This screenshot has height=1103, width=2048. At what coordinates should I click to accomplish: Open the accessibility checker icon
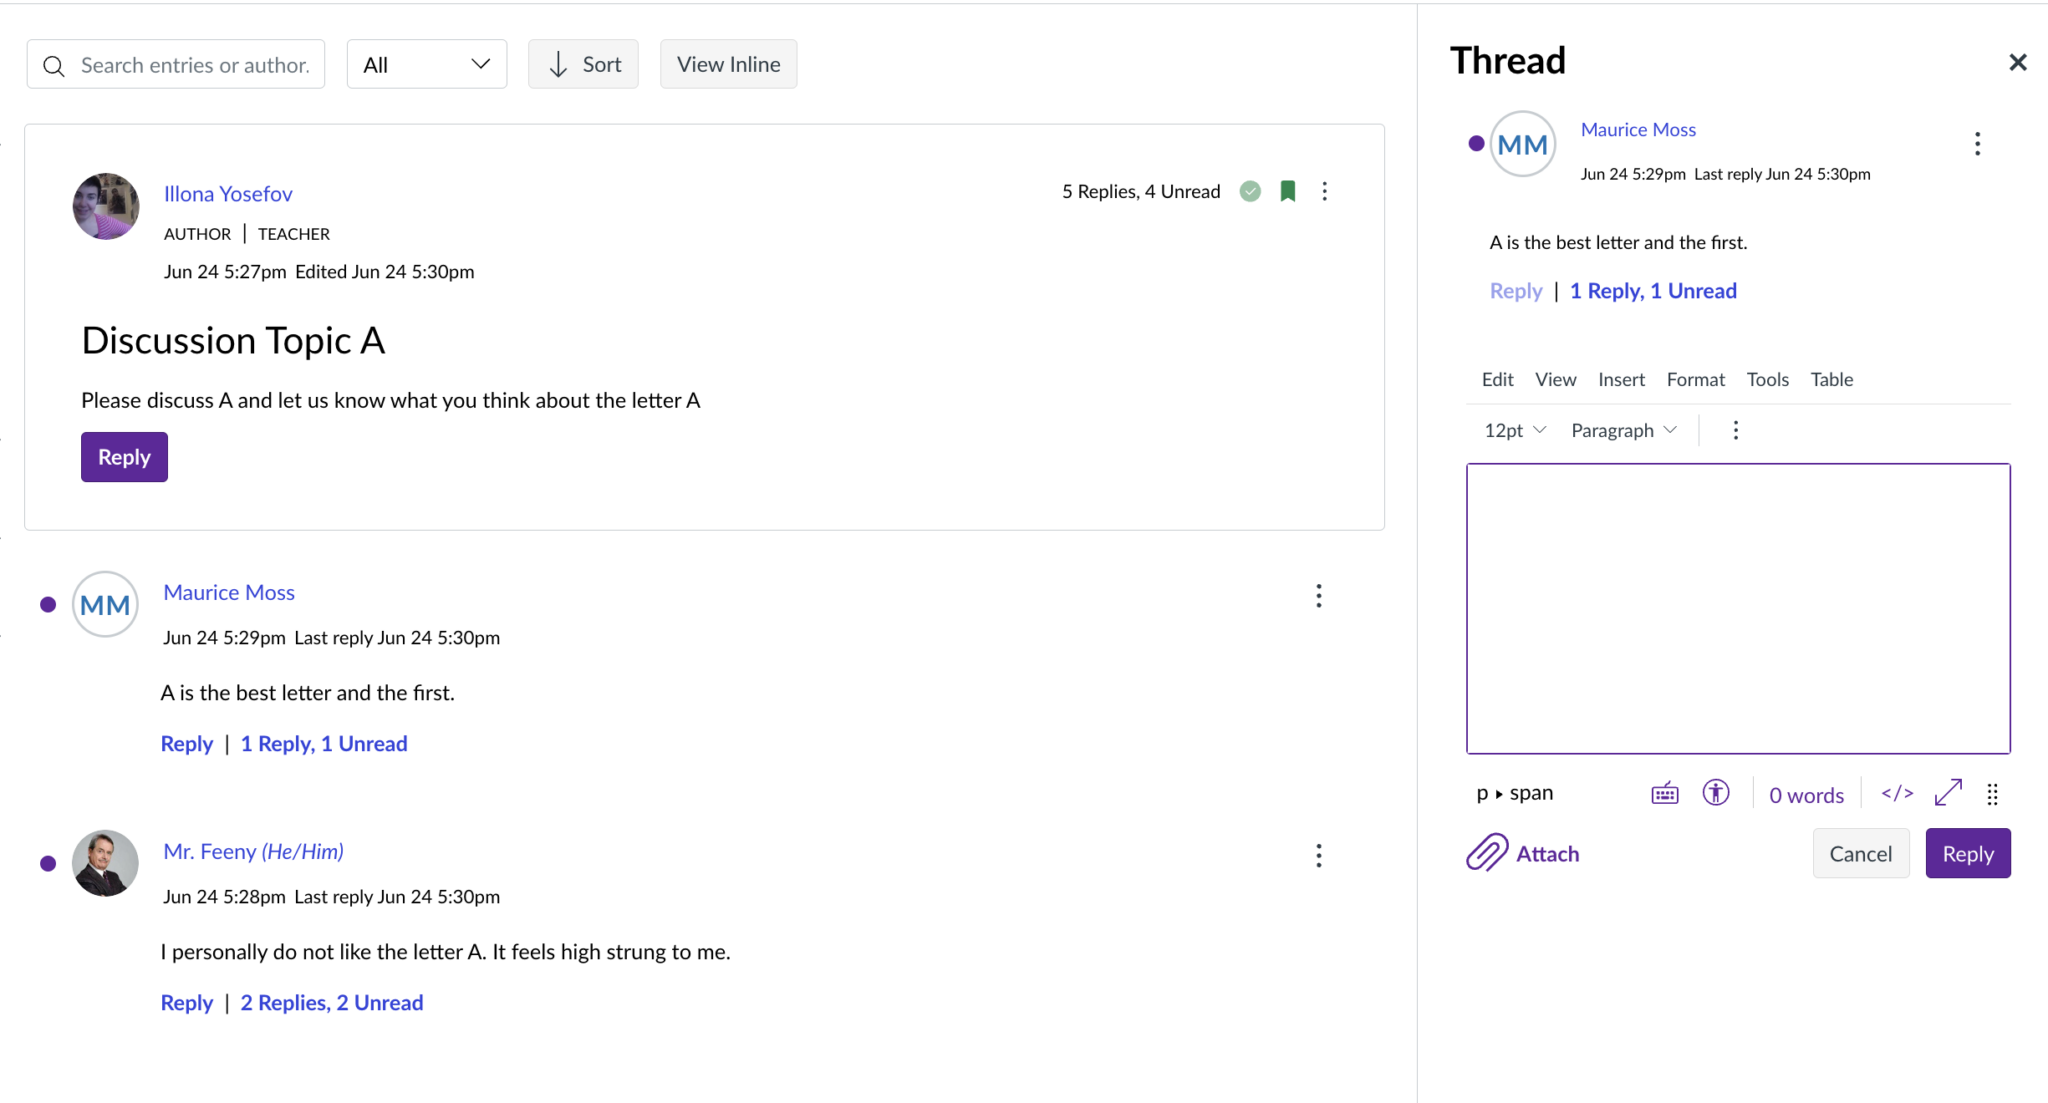(1716, 793)
